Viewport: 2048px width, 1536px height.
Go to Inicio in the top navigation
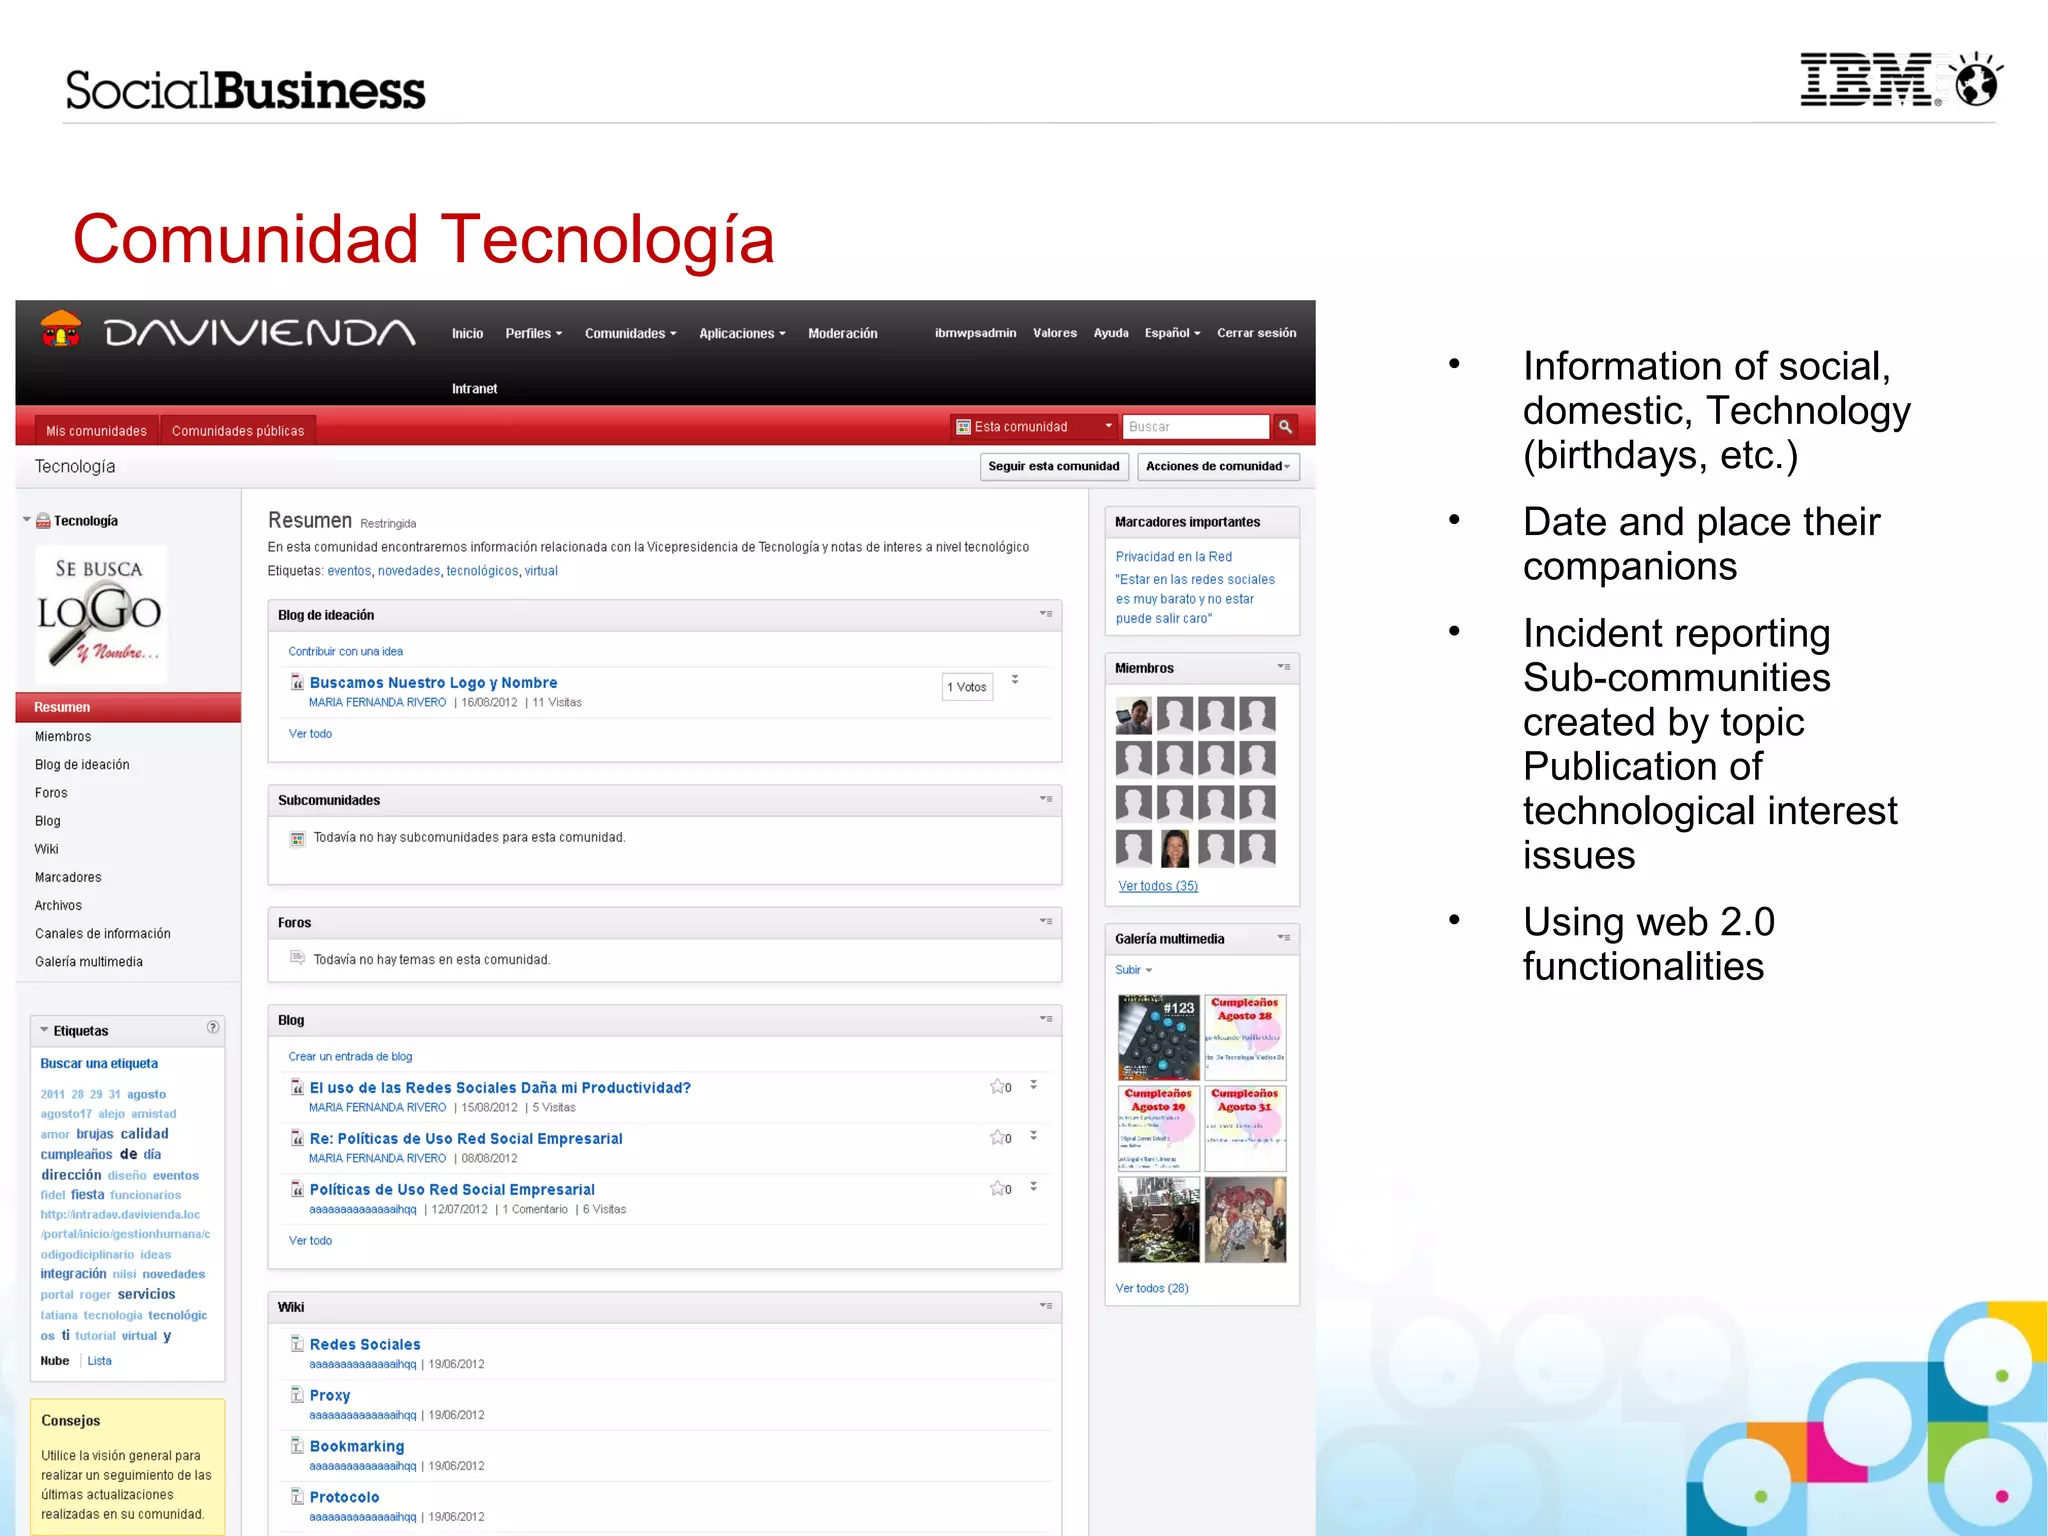pos(467,334)
